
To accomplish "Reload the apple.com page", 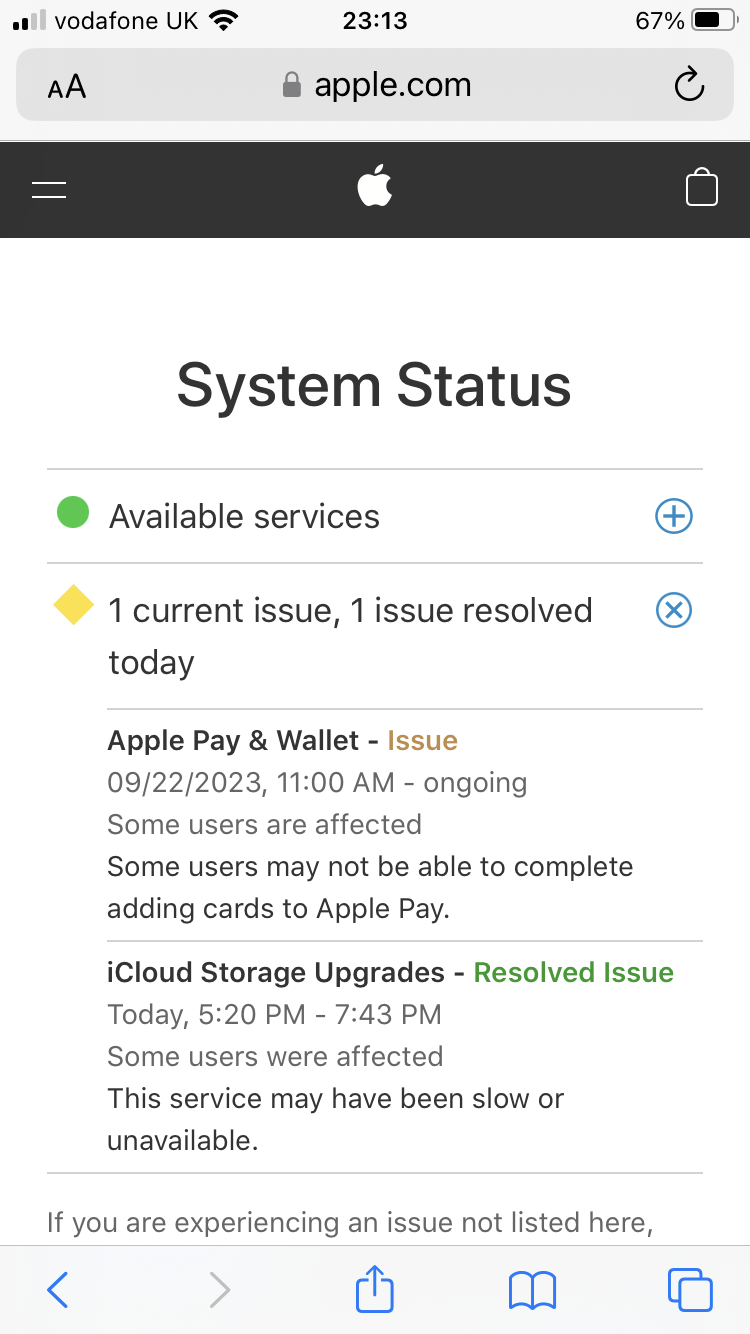I will tap(689, 85).
